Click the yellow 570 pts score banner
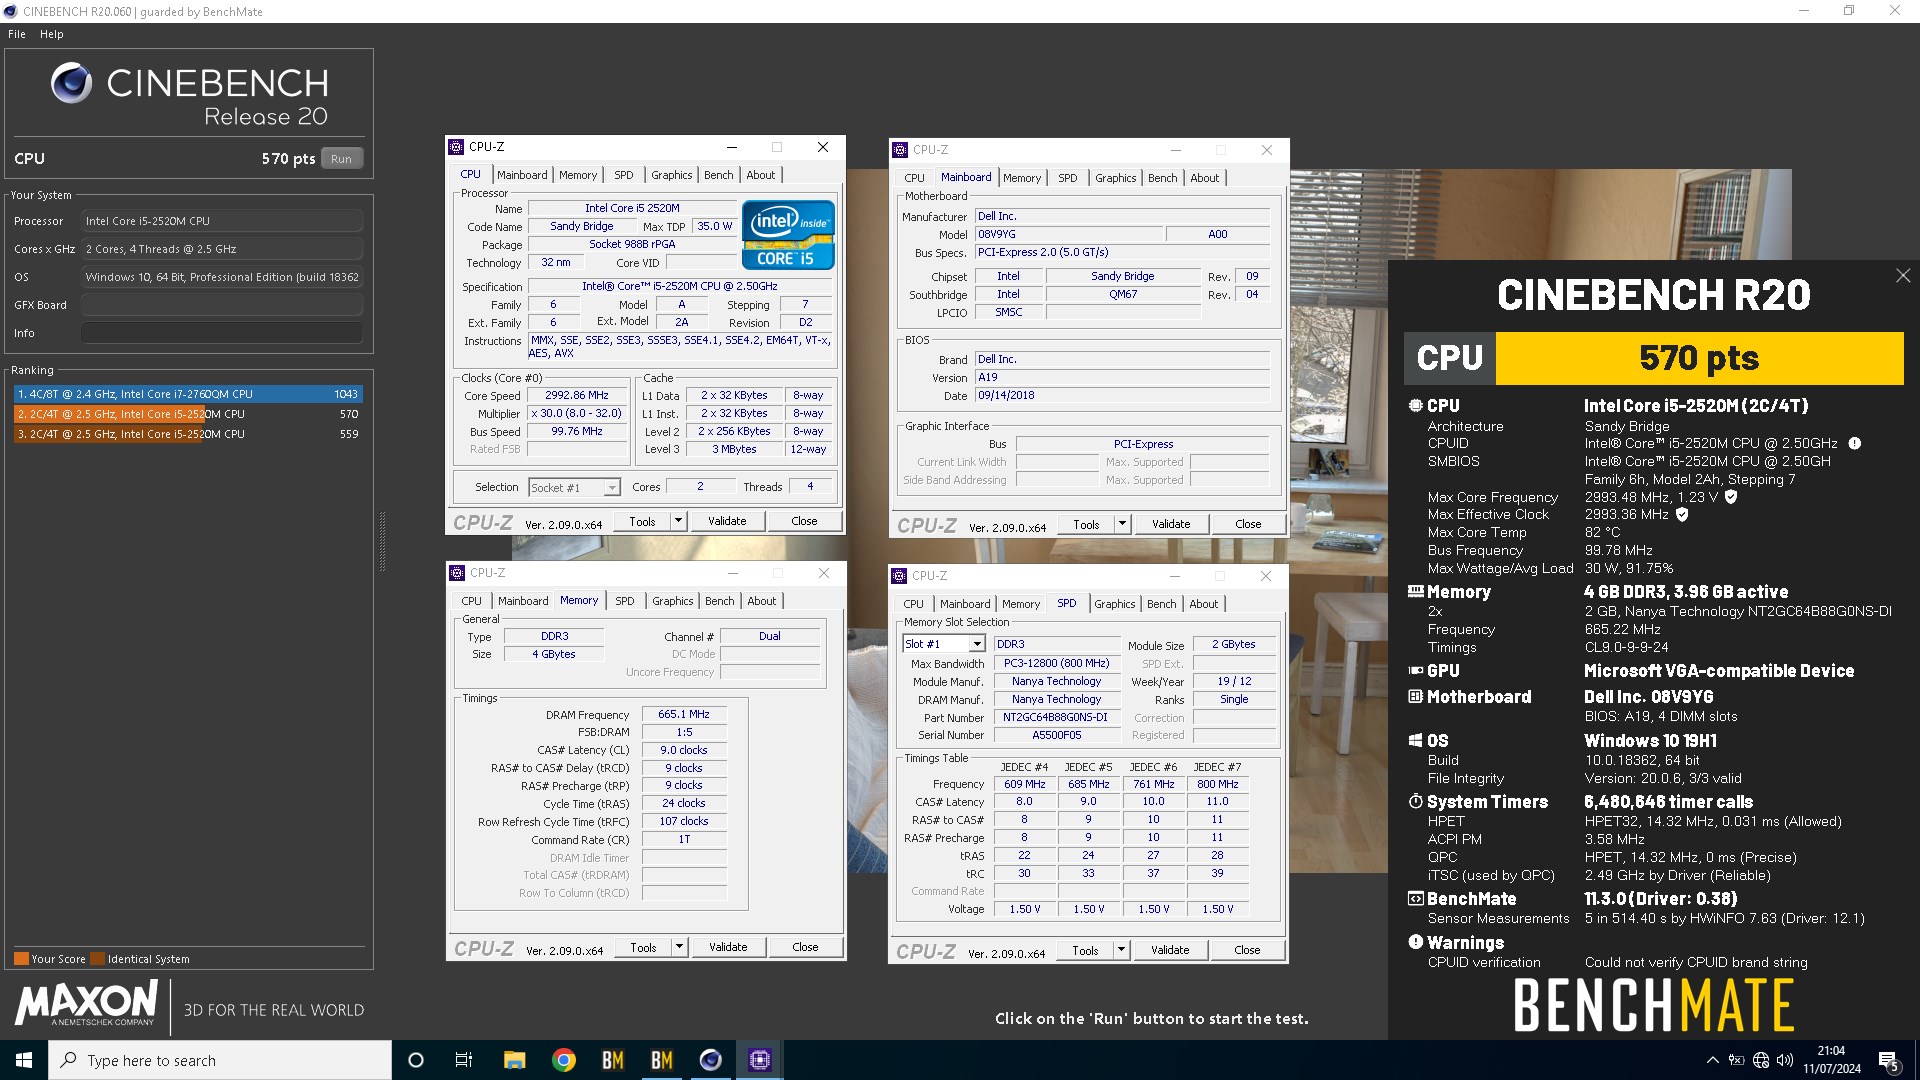The image size is (1920, 1080). point(1699,358)
